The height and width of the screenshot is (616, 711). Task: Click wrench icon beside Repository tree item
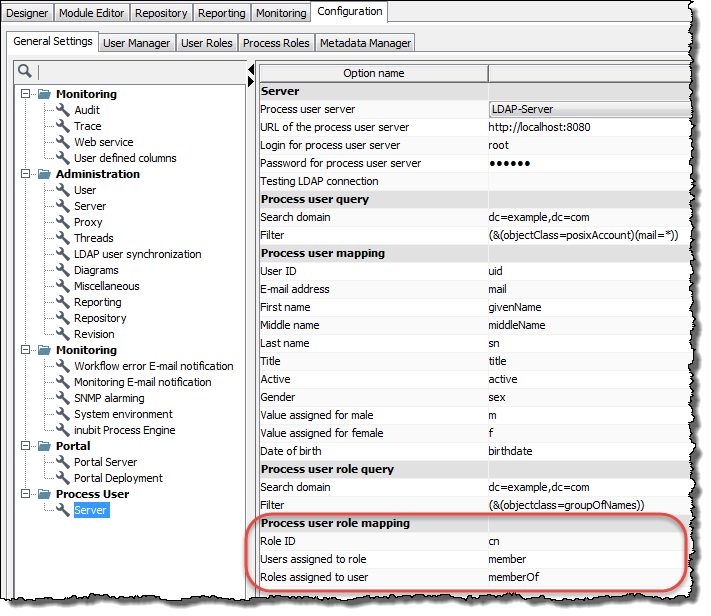pyautogui.click(x=63, y=318)
